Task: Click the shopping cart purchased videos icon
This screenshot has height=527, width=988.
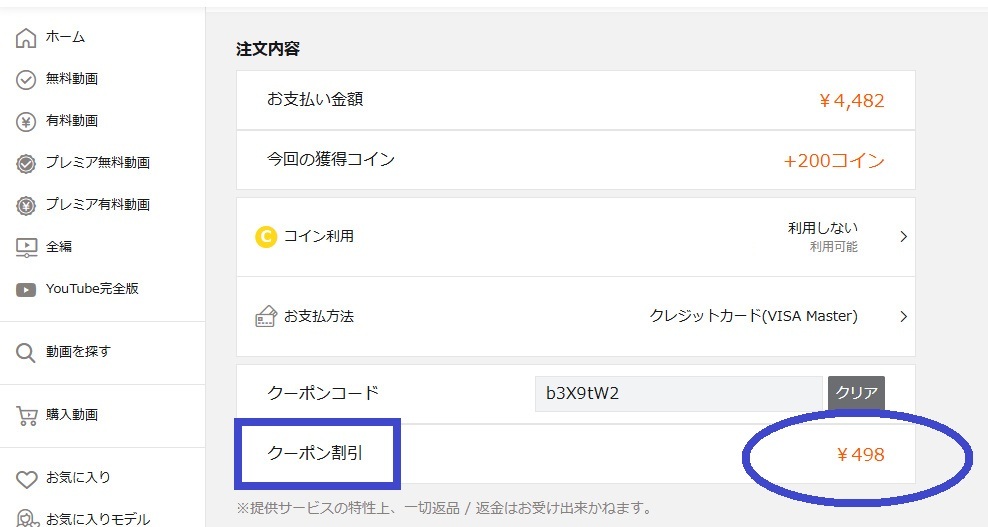Action: pos(26,416)
